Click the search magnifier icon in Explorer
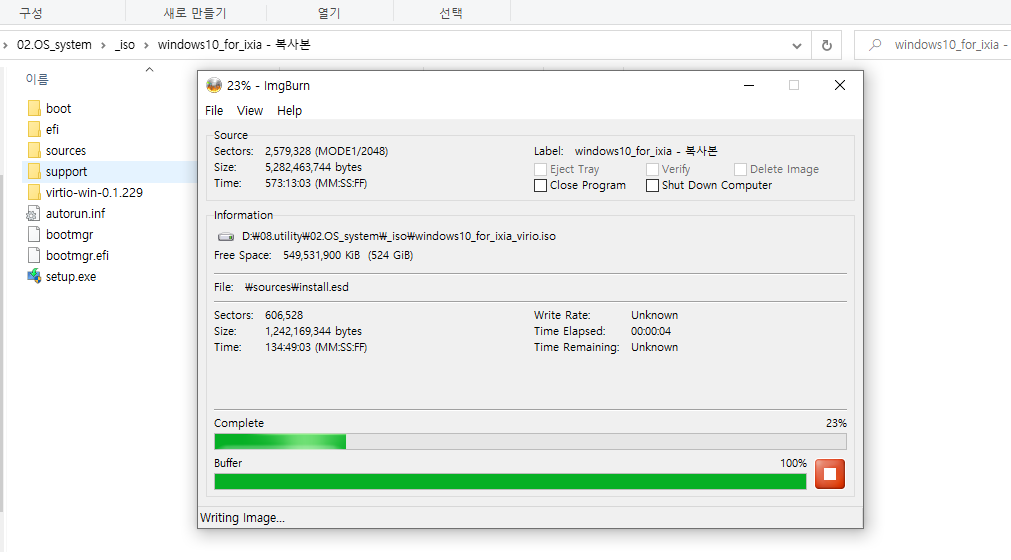 pos(875,44)
